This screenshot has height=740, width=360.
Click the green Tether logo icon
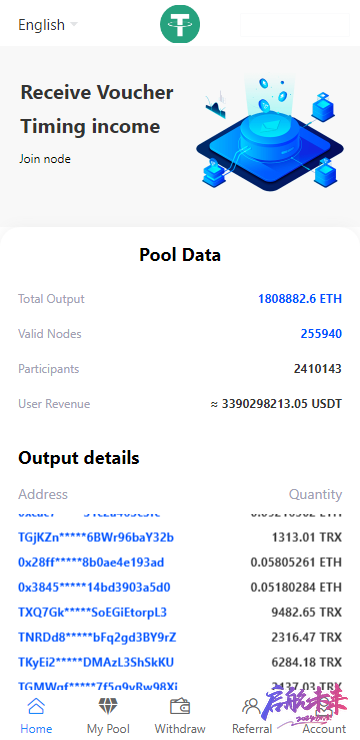click(180, 24)
